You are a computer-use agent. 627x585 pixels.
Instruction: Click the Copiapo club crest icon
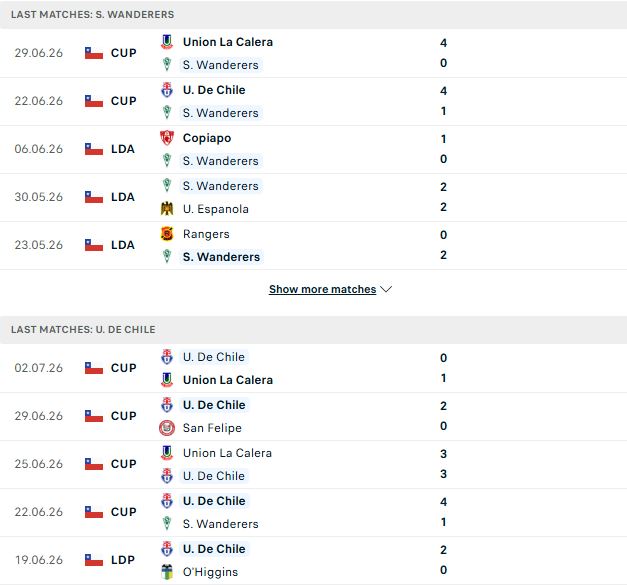click(x=167, y=138)
